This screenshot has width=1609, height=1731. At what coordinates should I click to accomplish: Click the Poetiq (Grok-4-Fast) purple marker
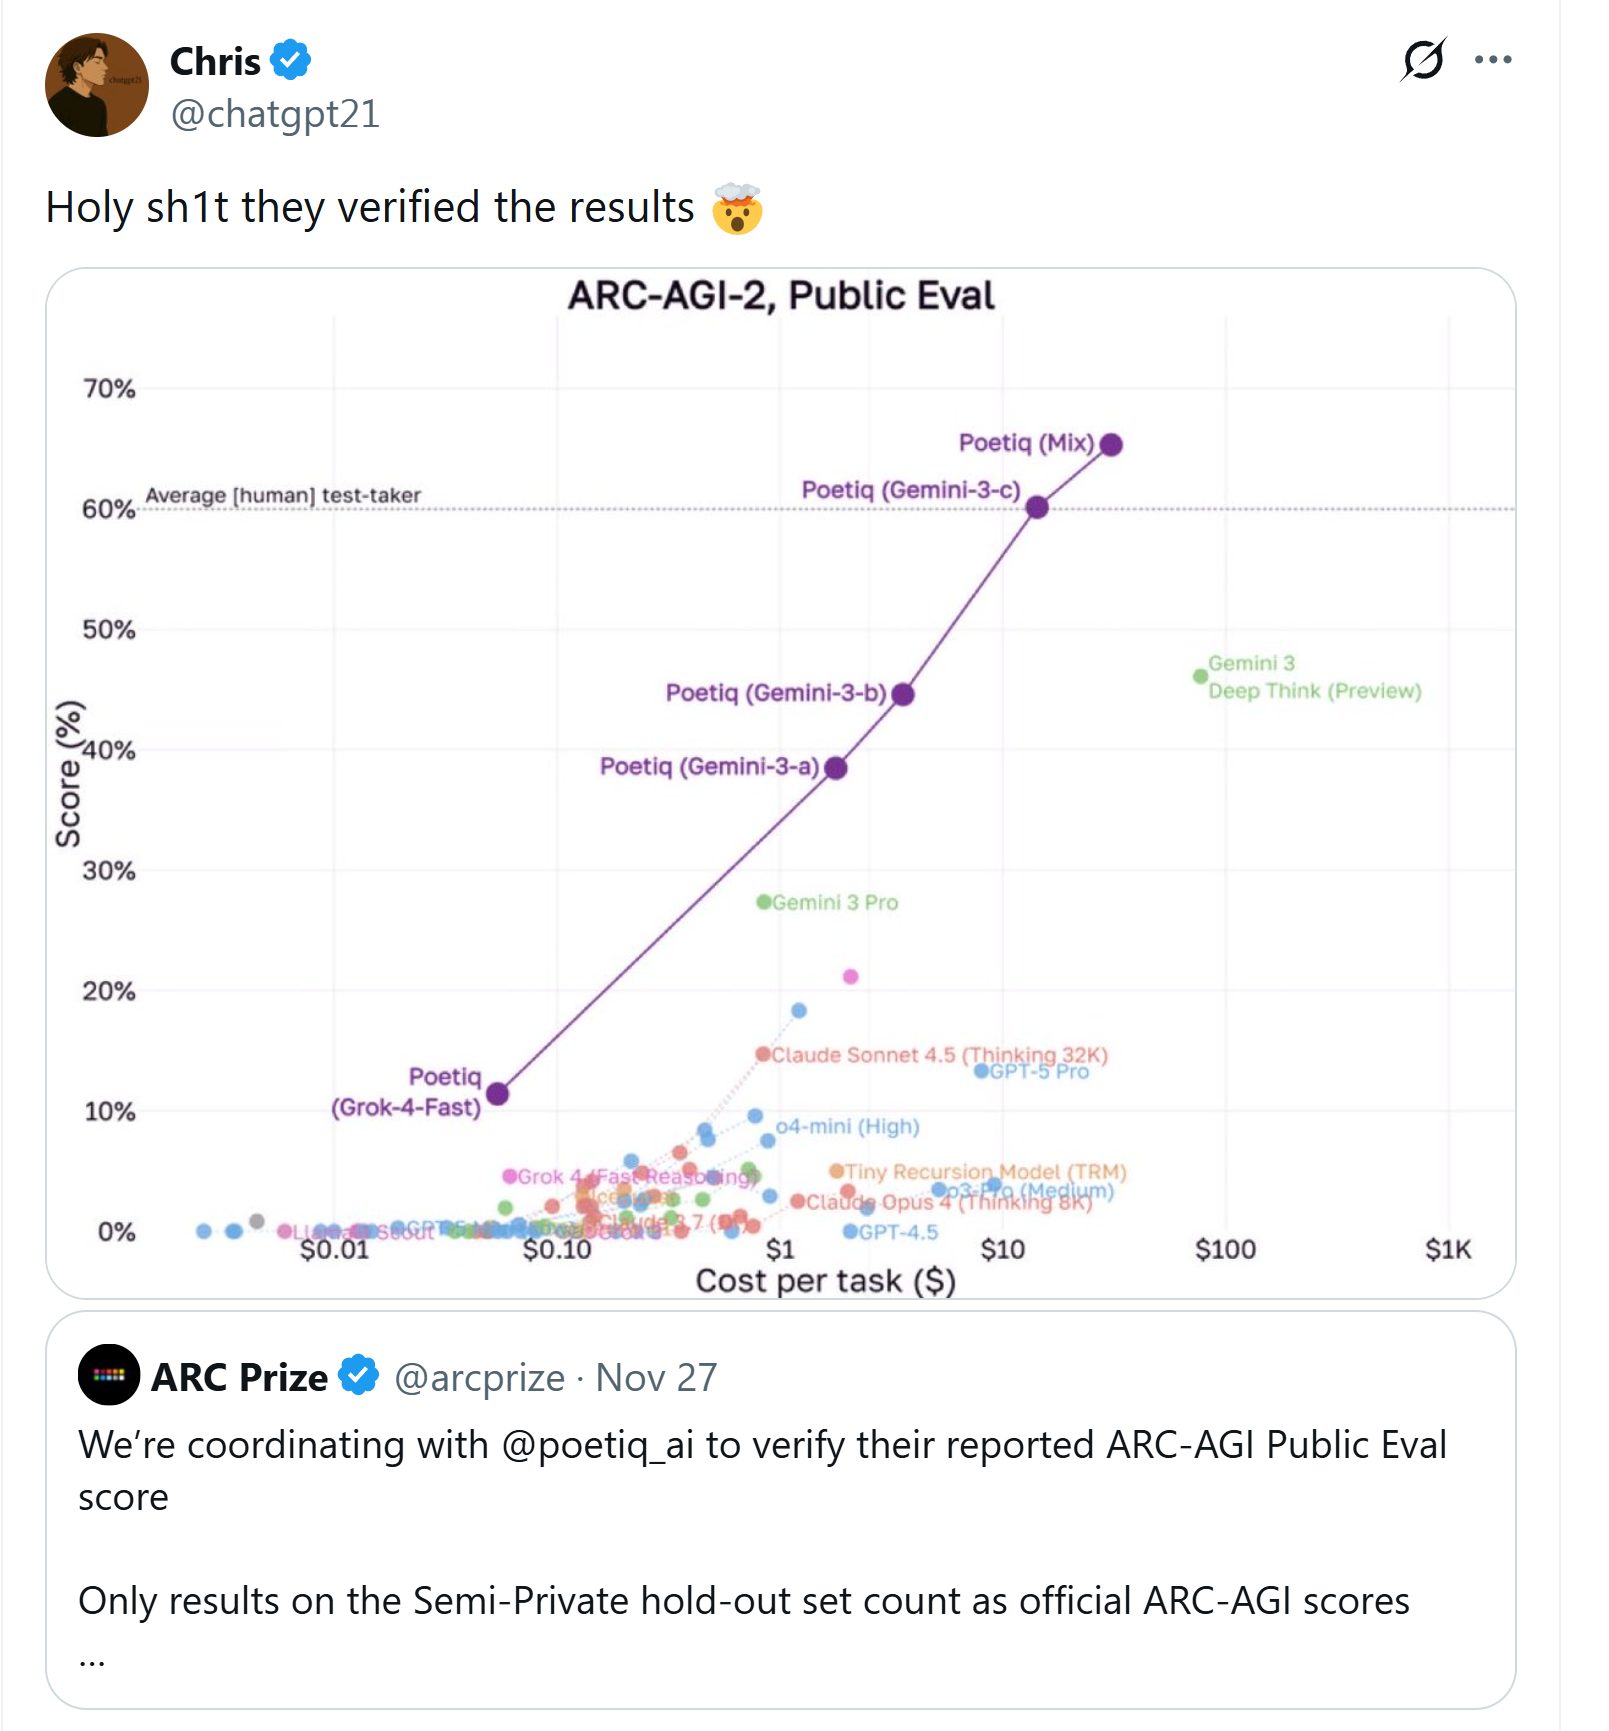click(497, 1094)
